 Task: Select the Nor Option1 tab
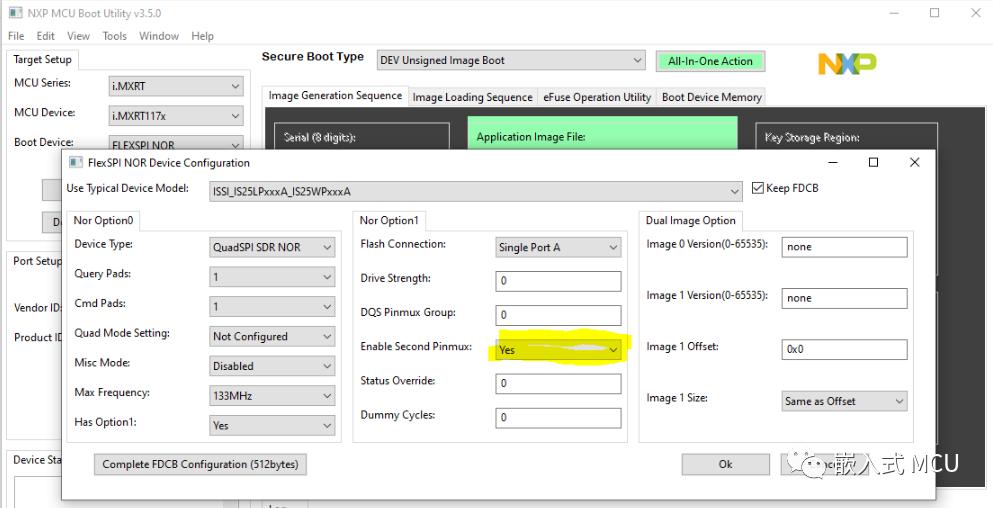click(x=389, y=220)
